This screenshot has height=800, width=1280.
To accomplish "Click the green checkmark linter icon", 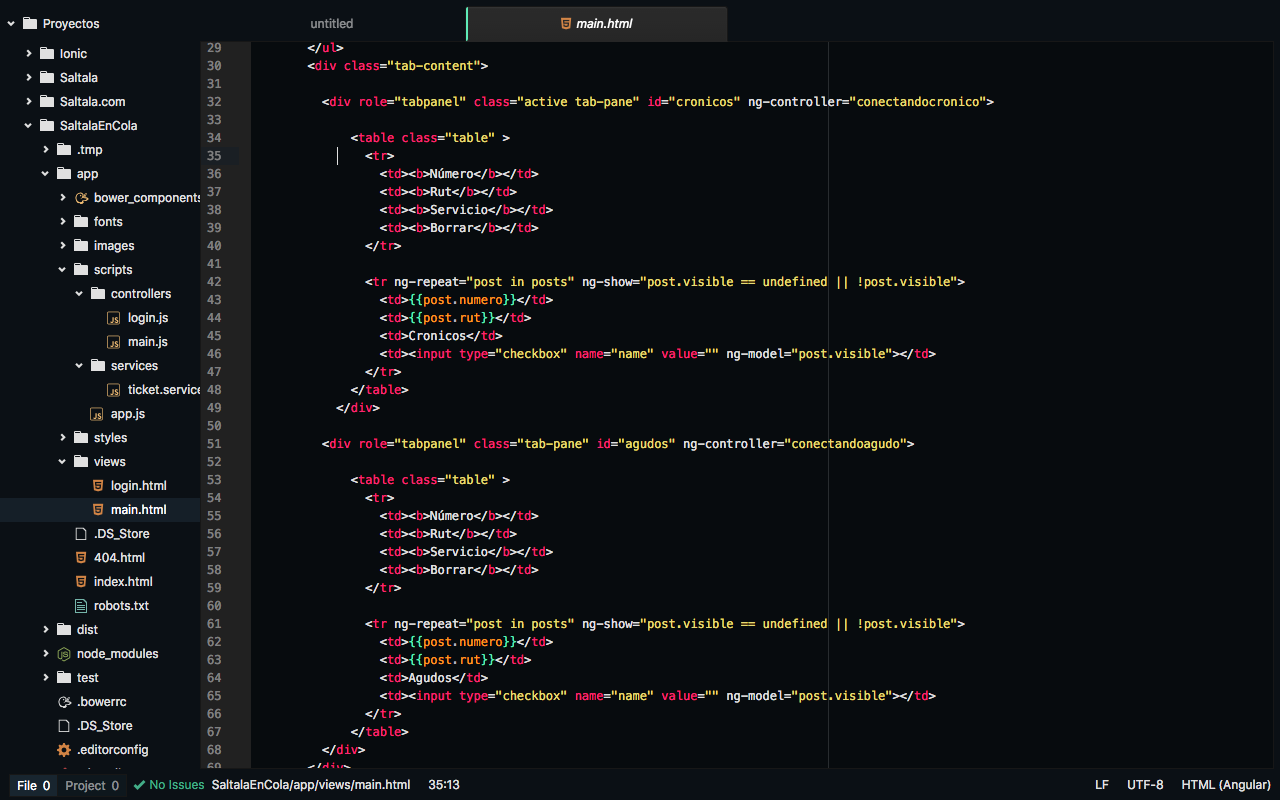I will pos(139,785).
